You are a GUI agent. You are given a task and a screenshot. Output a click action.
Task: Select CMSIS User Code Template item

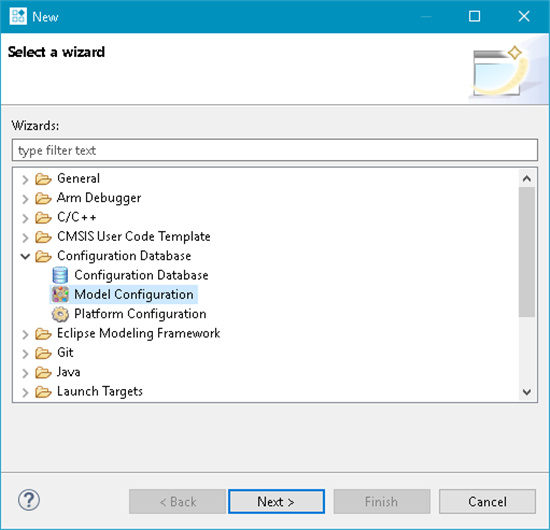134,236
